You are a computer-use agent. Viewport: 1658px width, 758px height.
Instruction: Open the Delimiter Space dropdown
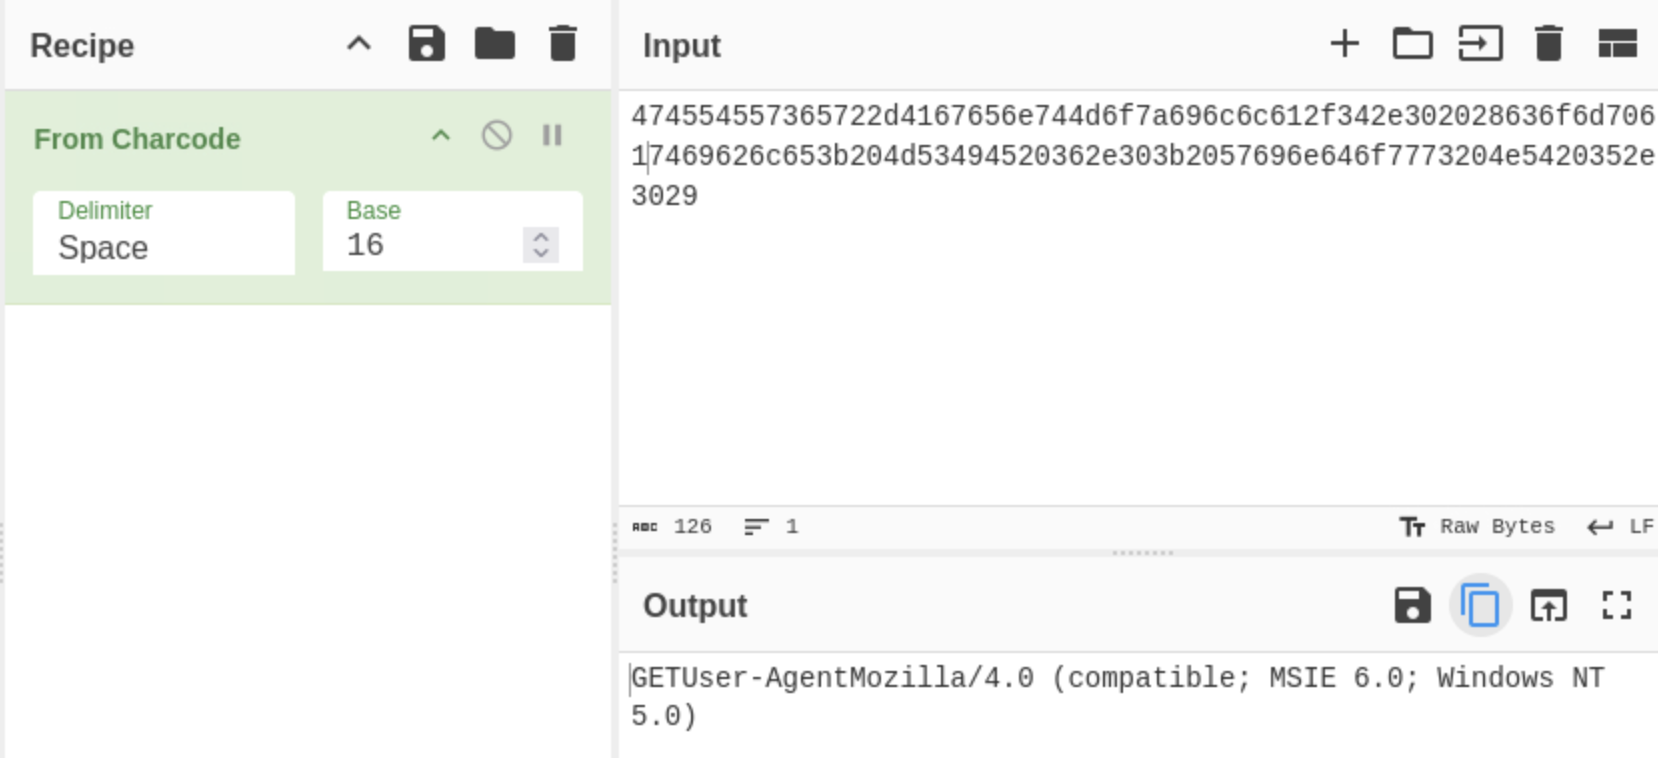[x=164, y=233]
